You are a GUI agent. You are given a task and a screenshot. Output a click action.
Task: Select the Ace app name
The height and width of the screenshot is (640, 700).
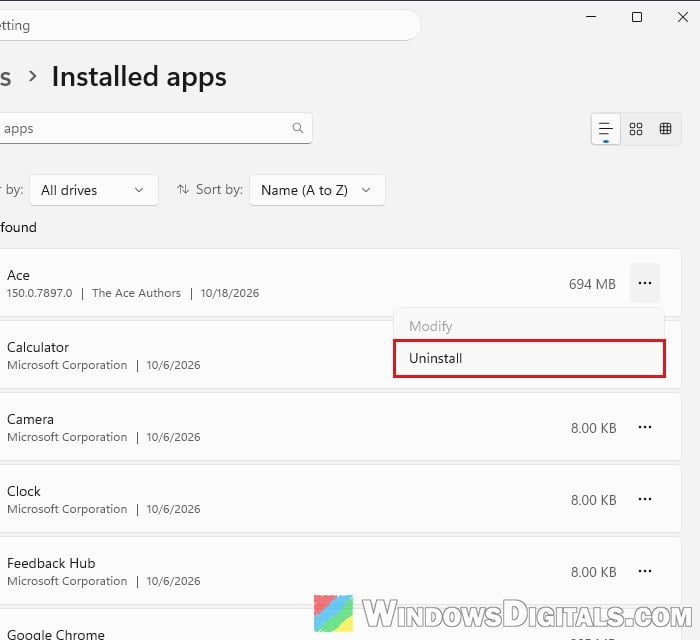(x=18, y=275)
